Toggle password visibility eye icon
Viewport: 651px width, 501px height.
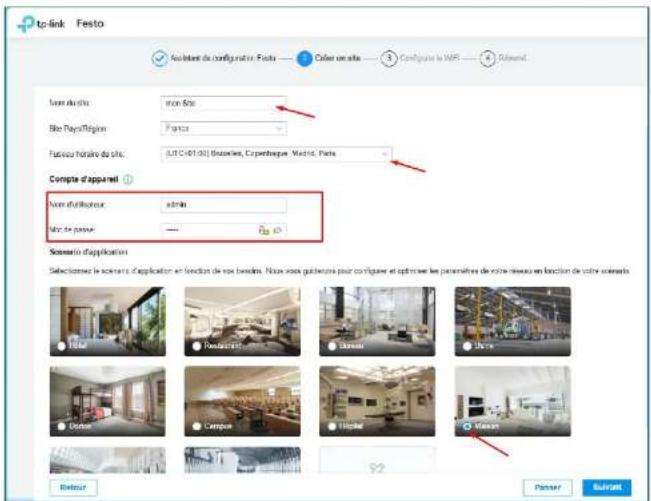(x=277, y=230)
